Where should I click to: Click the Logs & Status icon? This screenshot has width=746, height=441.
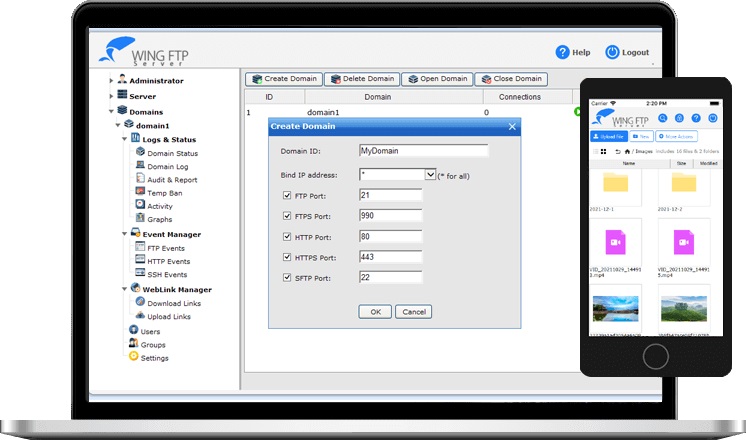click(x=136, y=138)
